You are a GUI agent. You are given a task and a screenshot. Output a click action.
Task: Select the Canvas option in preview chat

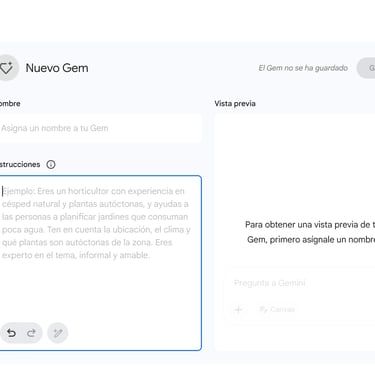point(277,310)
